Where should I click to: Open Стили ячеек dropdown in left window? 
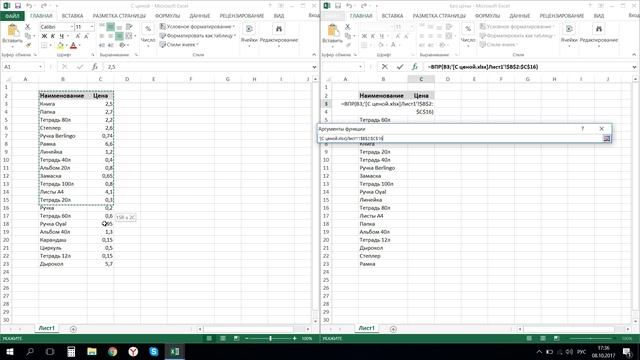179,44
